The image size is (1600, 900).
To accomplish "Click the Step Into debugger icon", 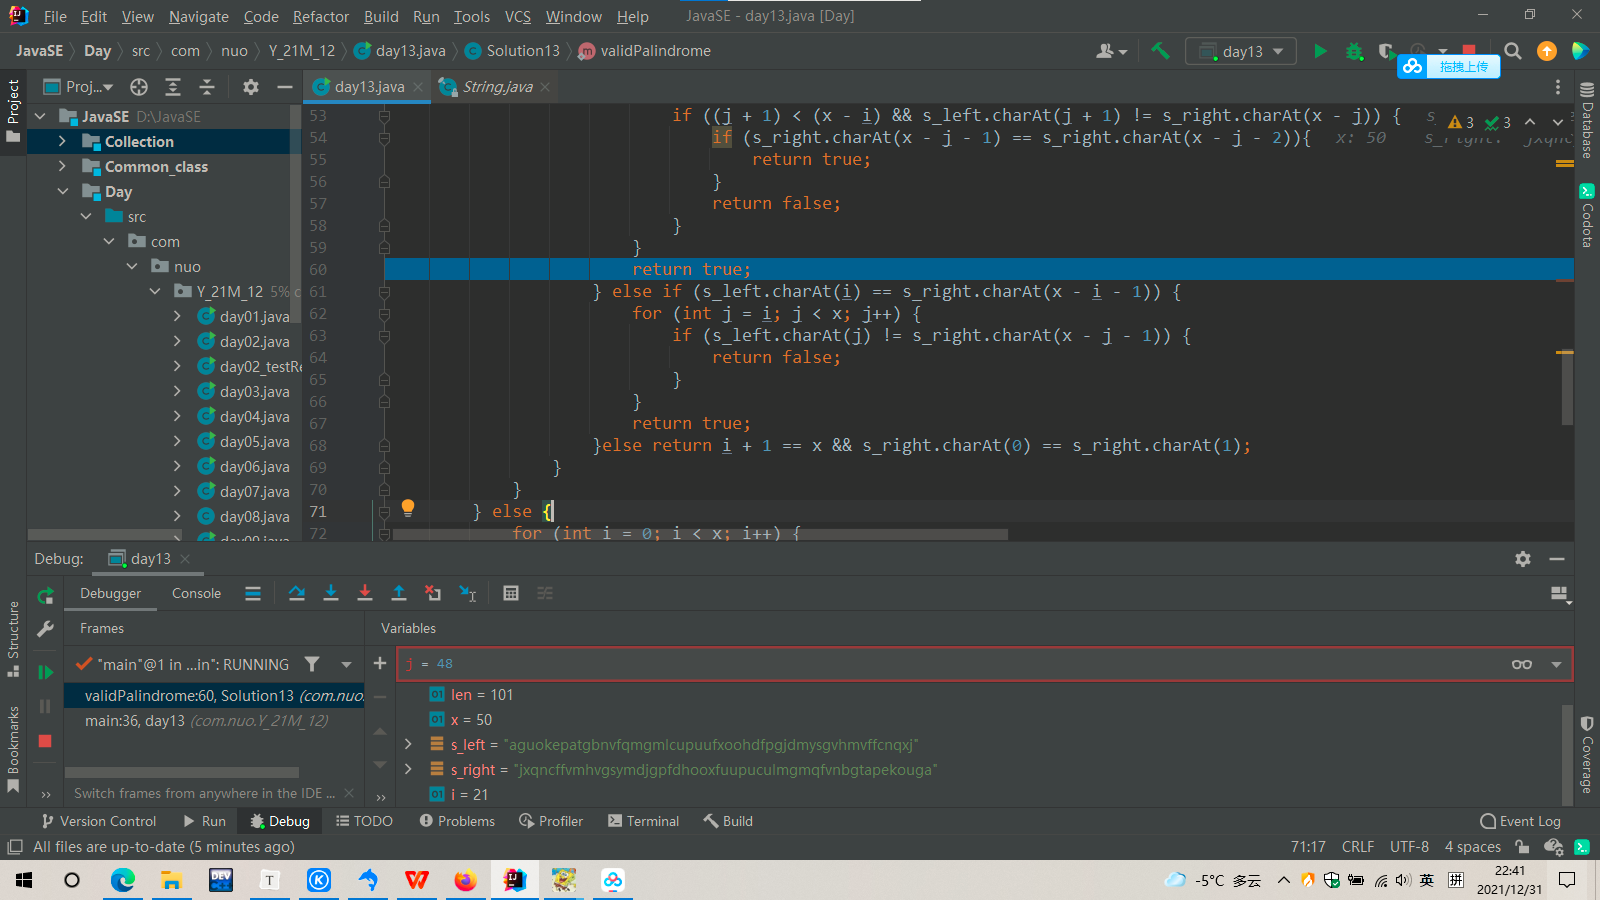I will tap(331, 593).
